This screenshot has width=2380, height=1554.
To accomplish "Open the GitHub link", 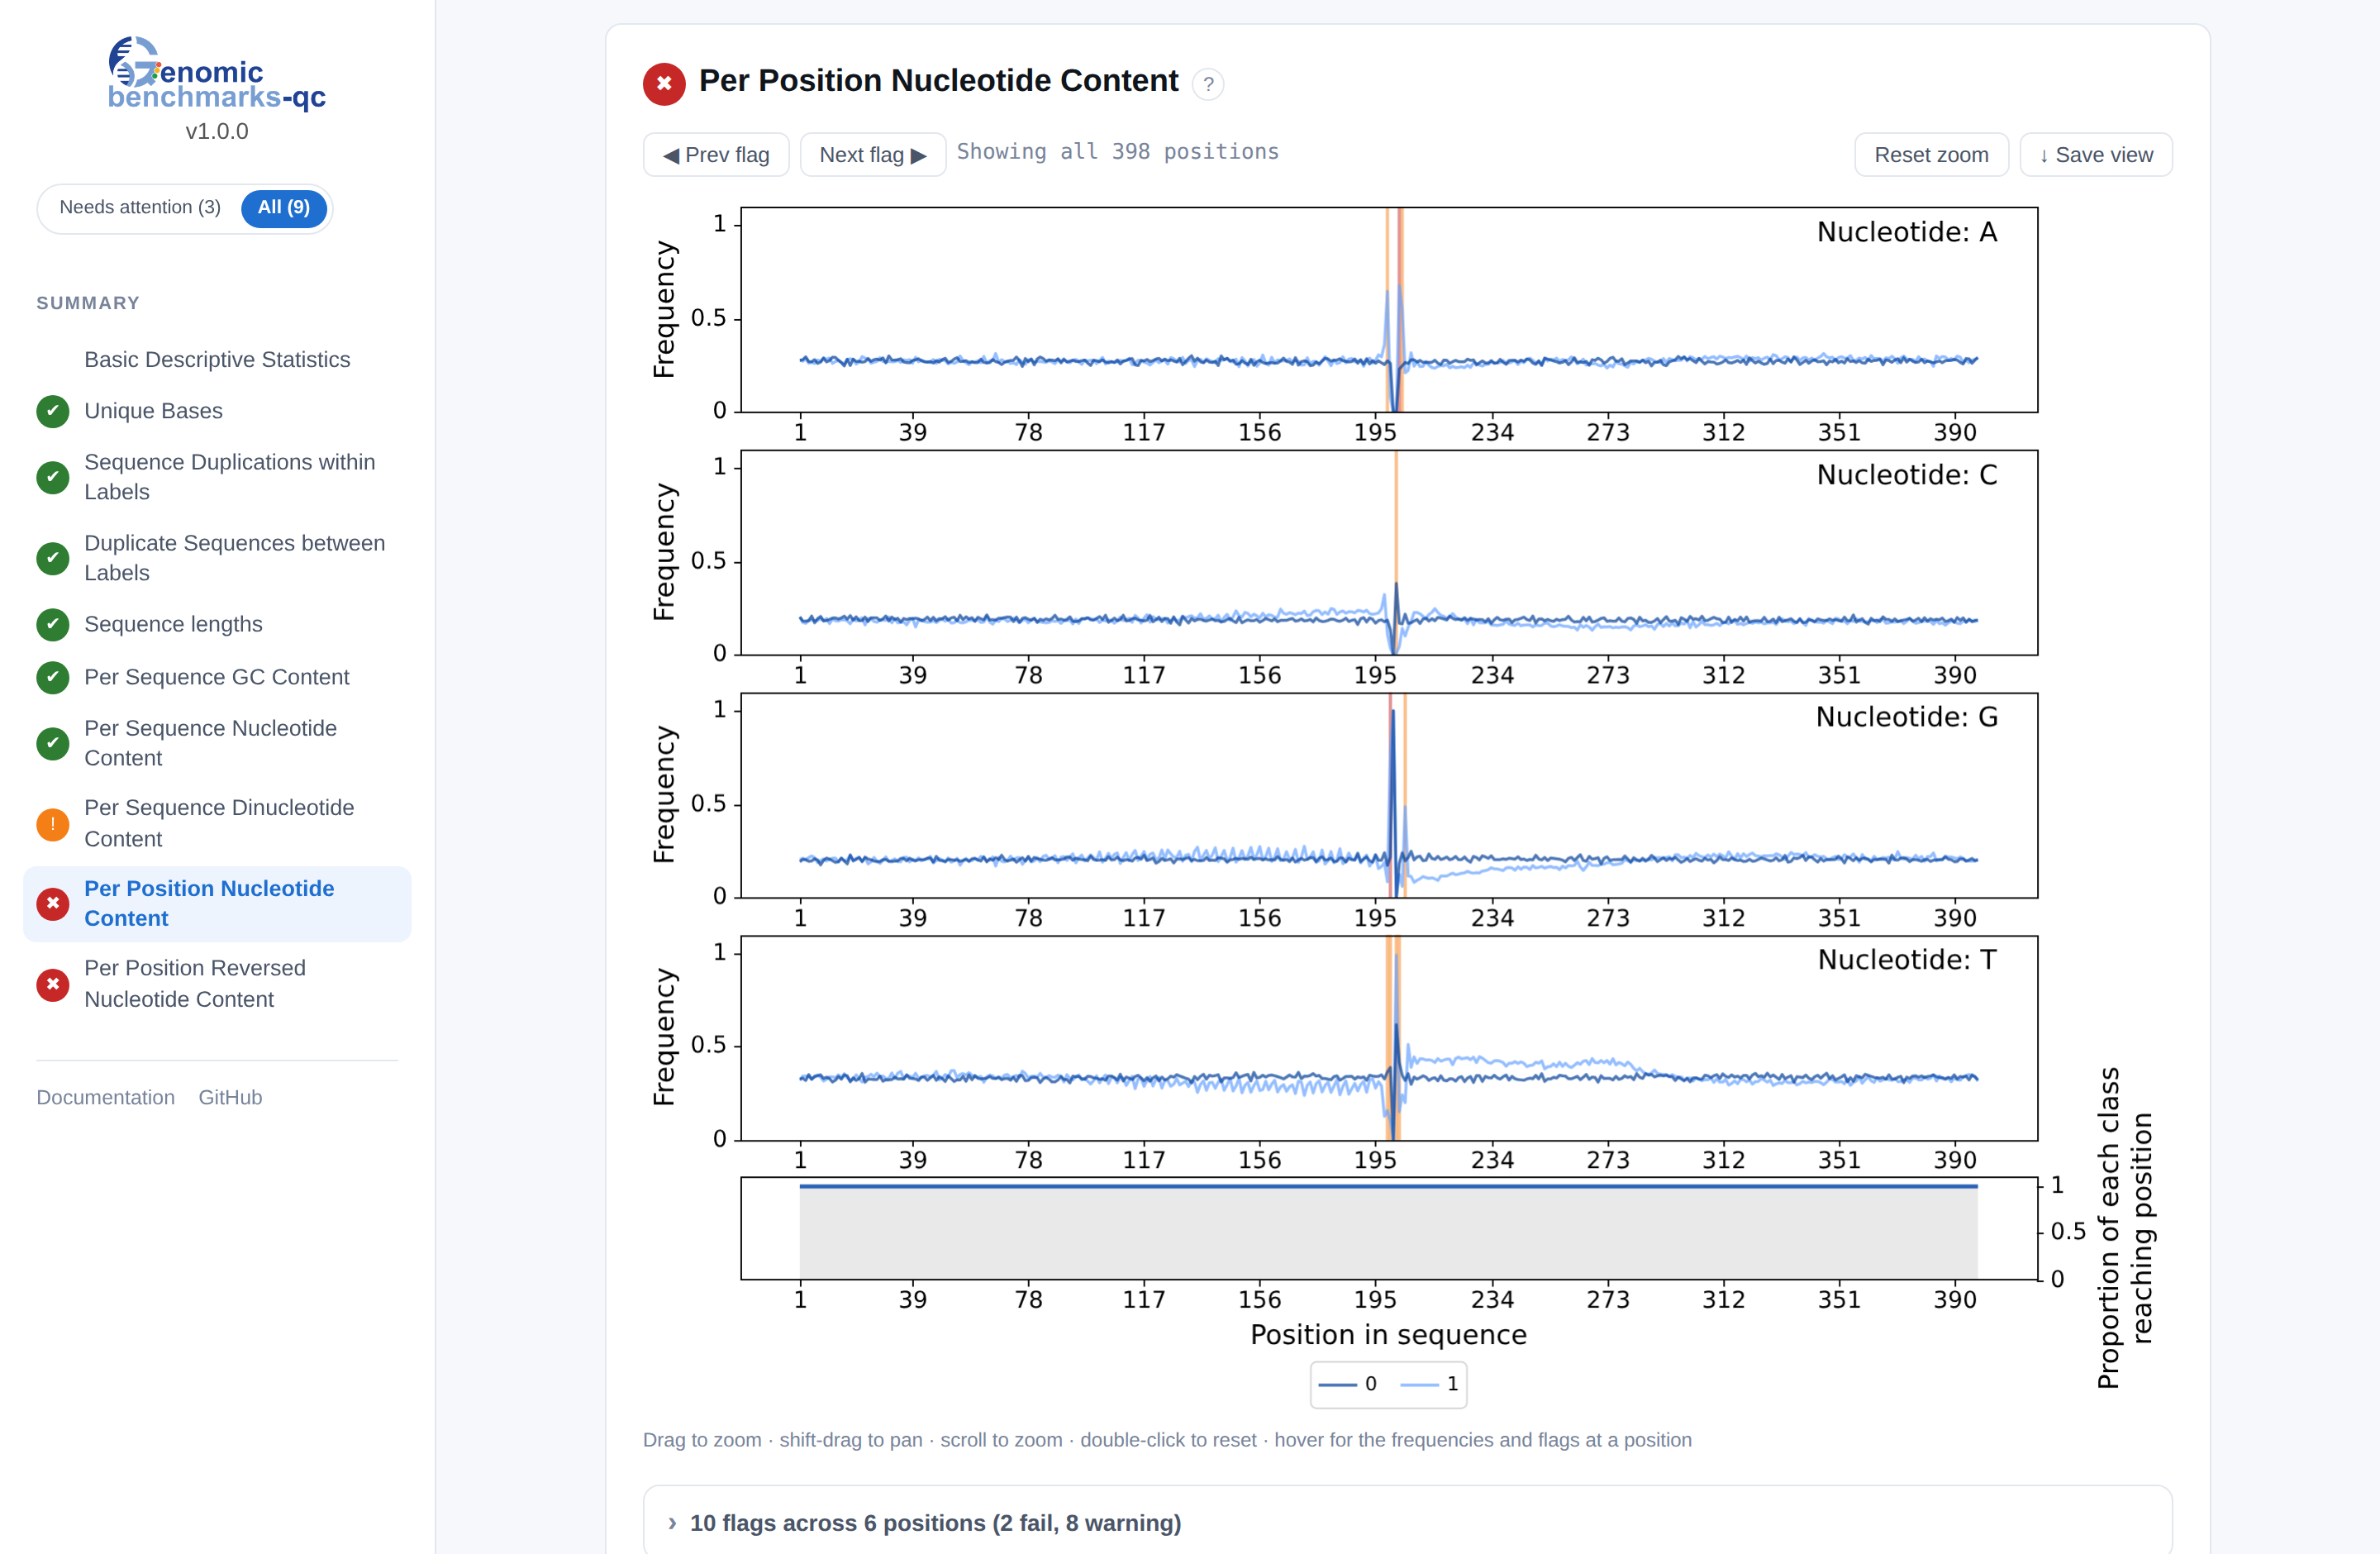I will click(230, 1097).
